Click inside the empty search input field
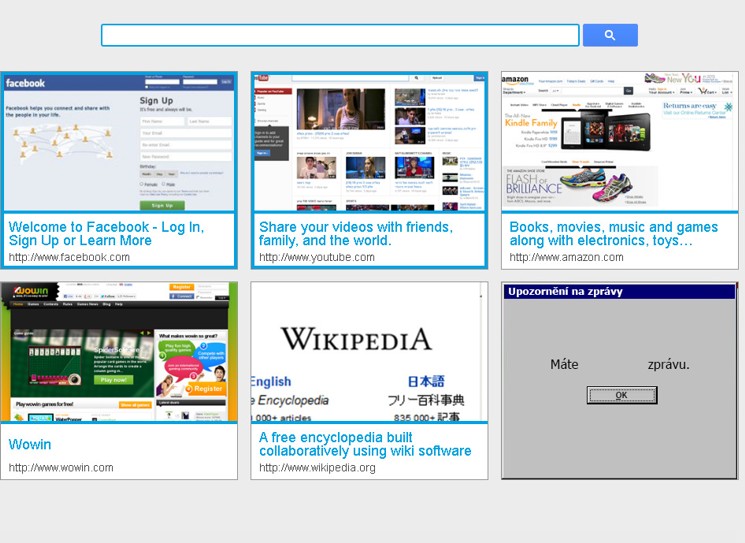Viewport: 745px width, 543px height. point(340,35)
